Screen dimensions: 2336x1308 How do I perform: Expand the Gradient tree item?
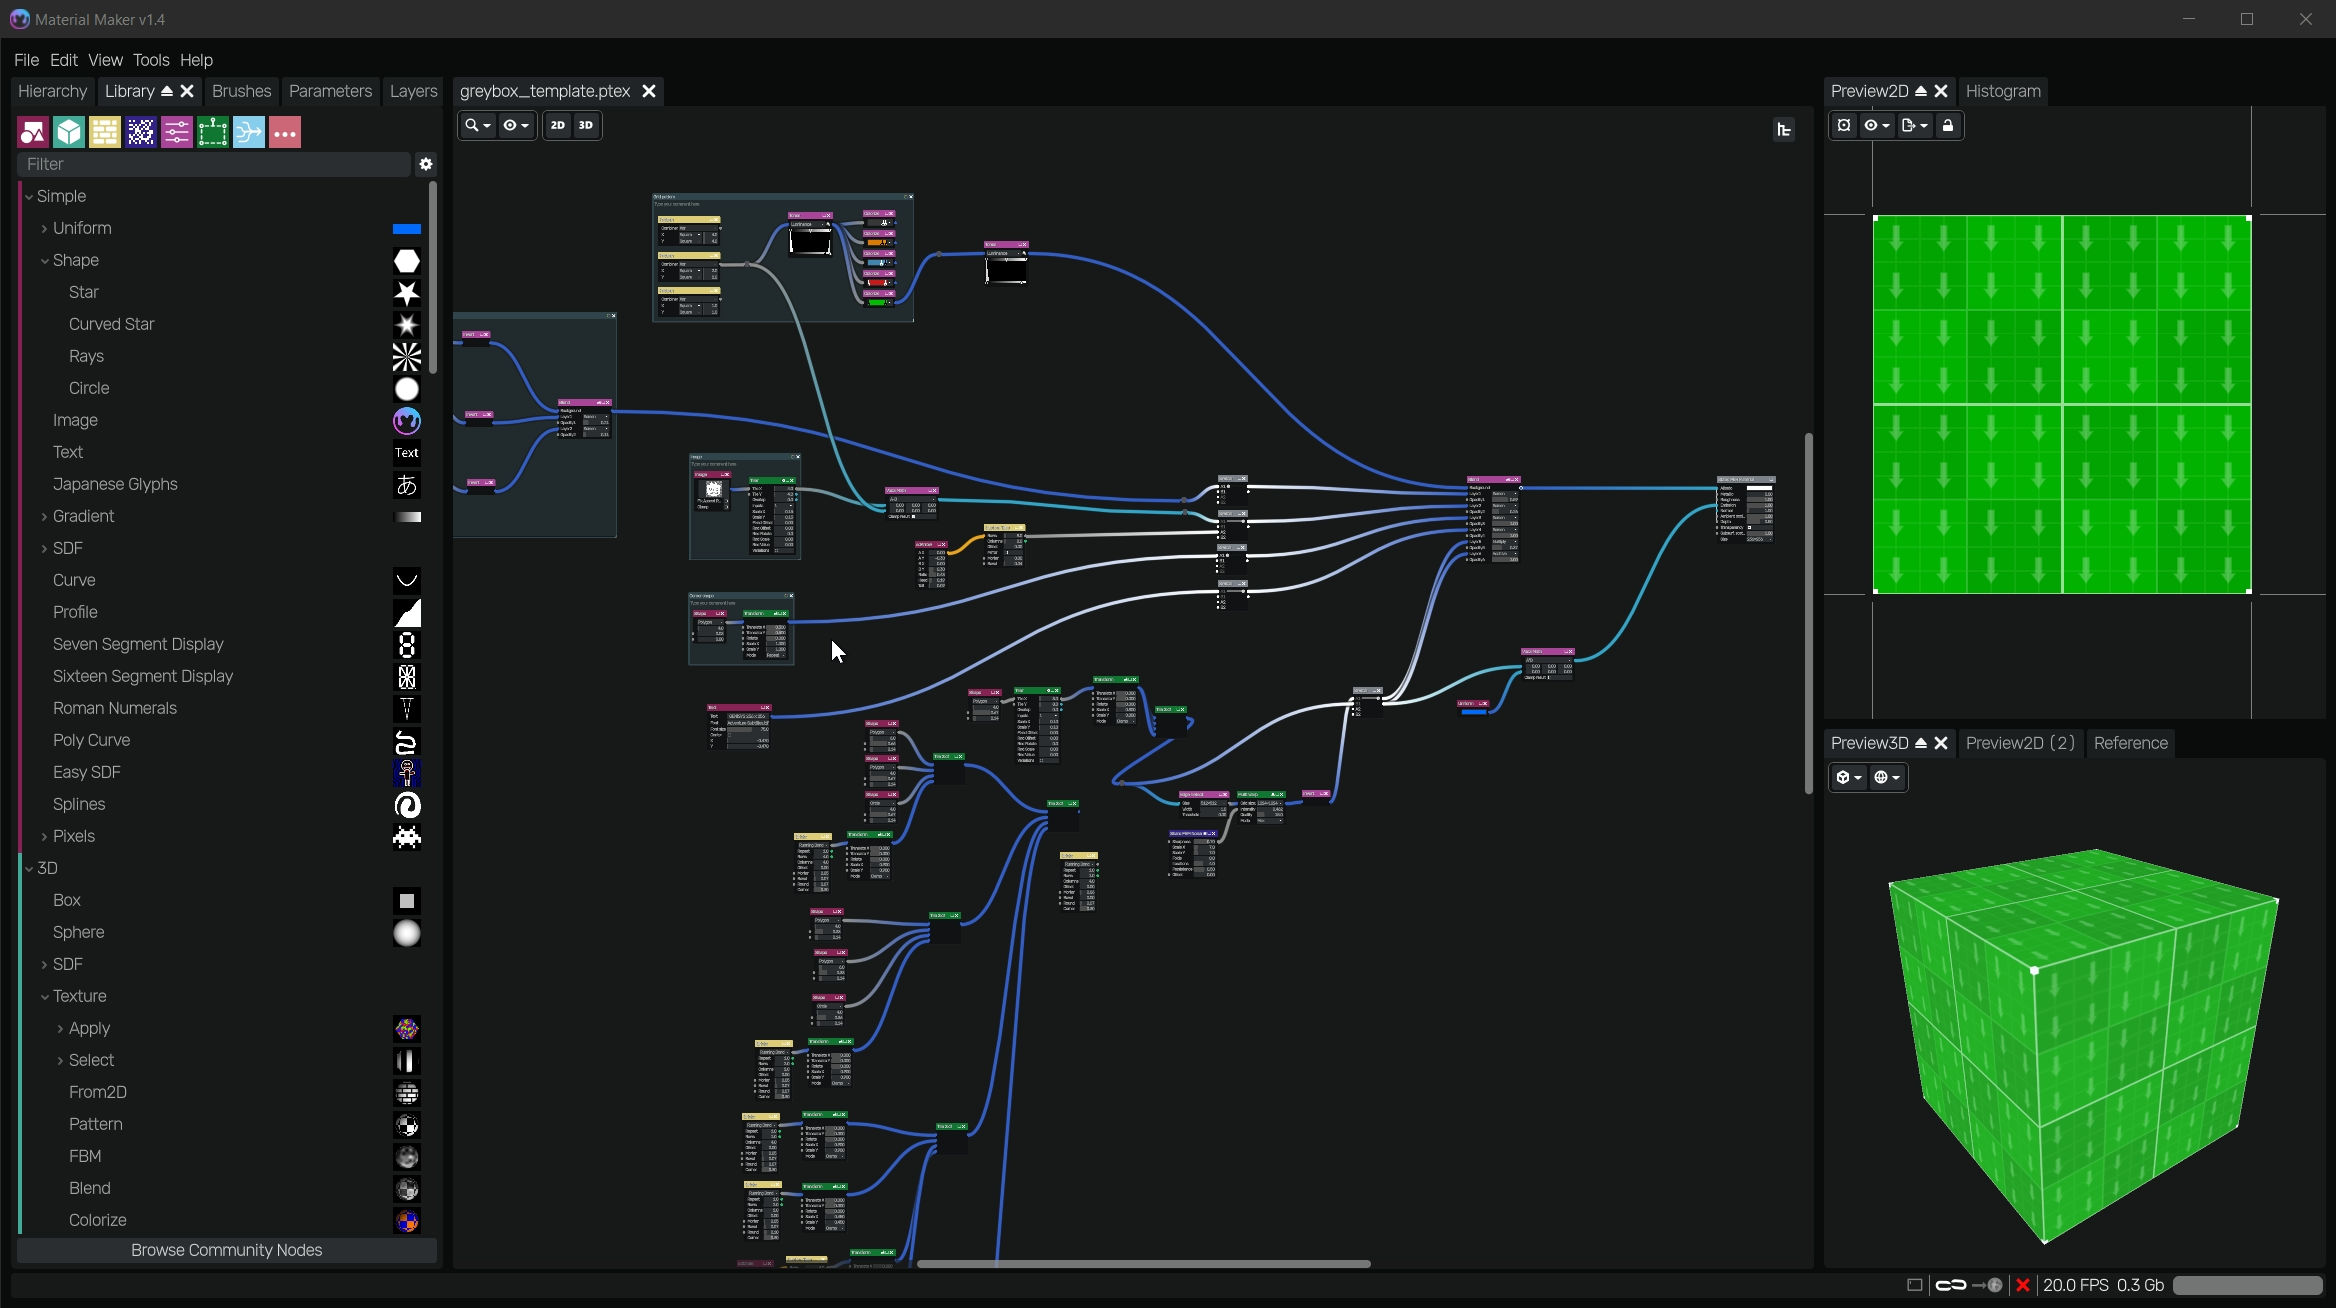tap(44, 517)
